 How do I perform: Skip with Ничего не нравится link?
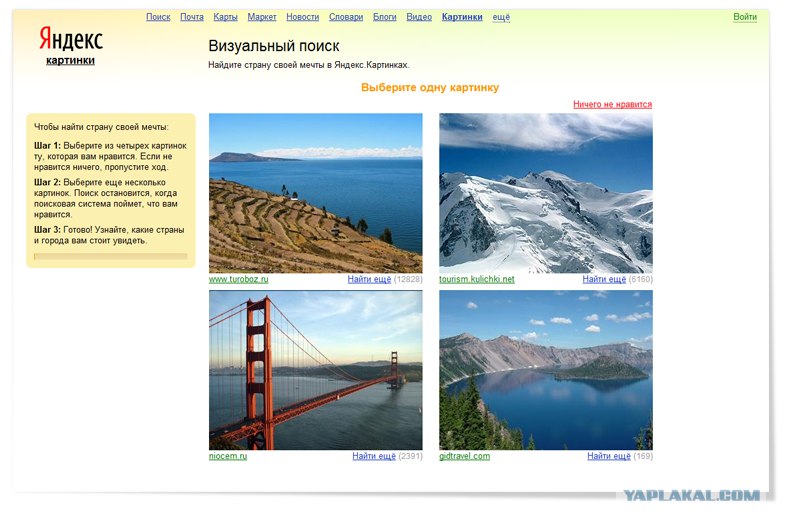[x=612, y=104]
